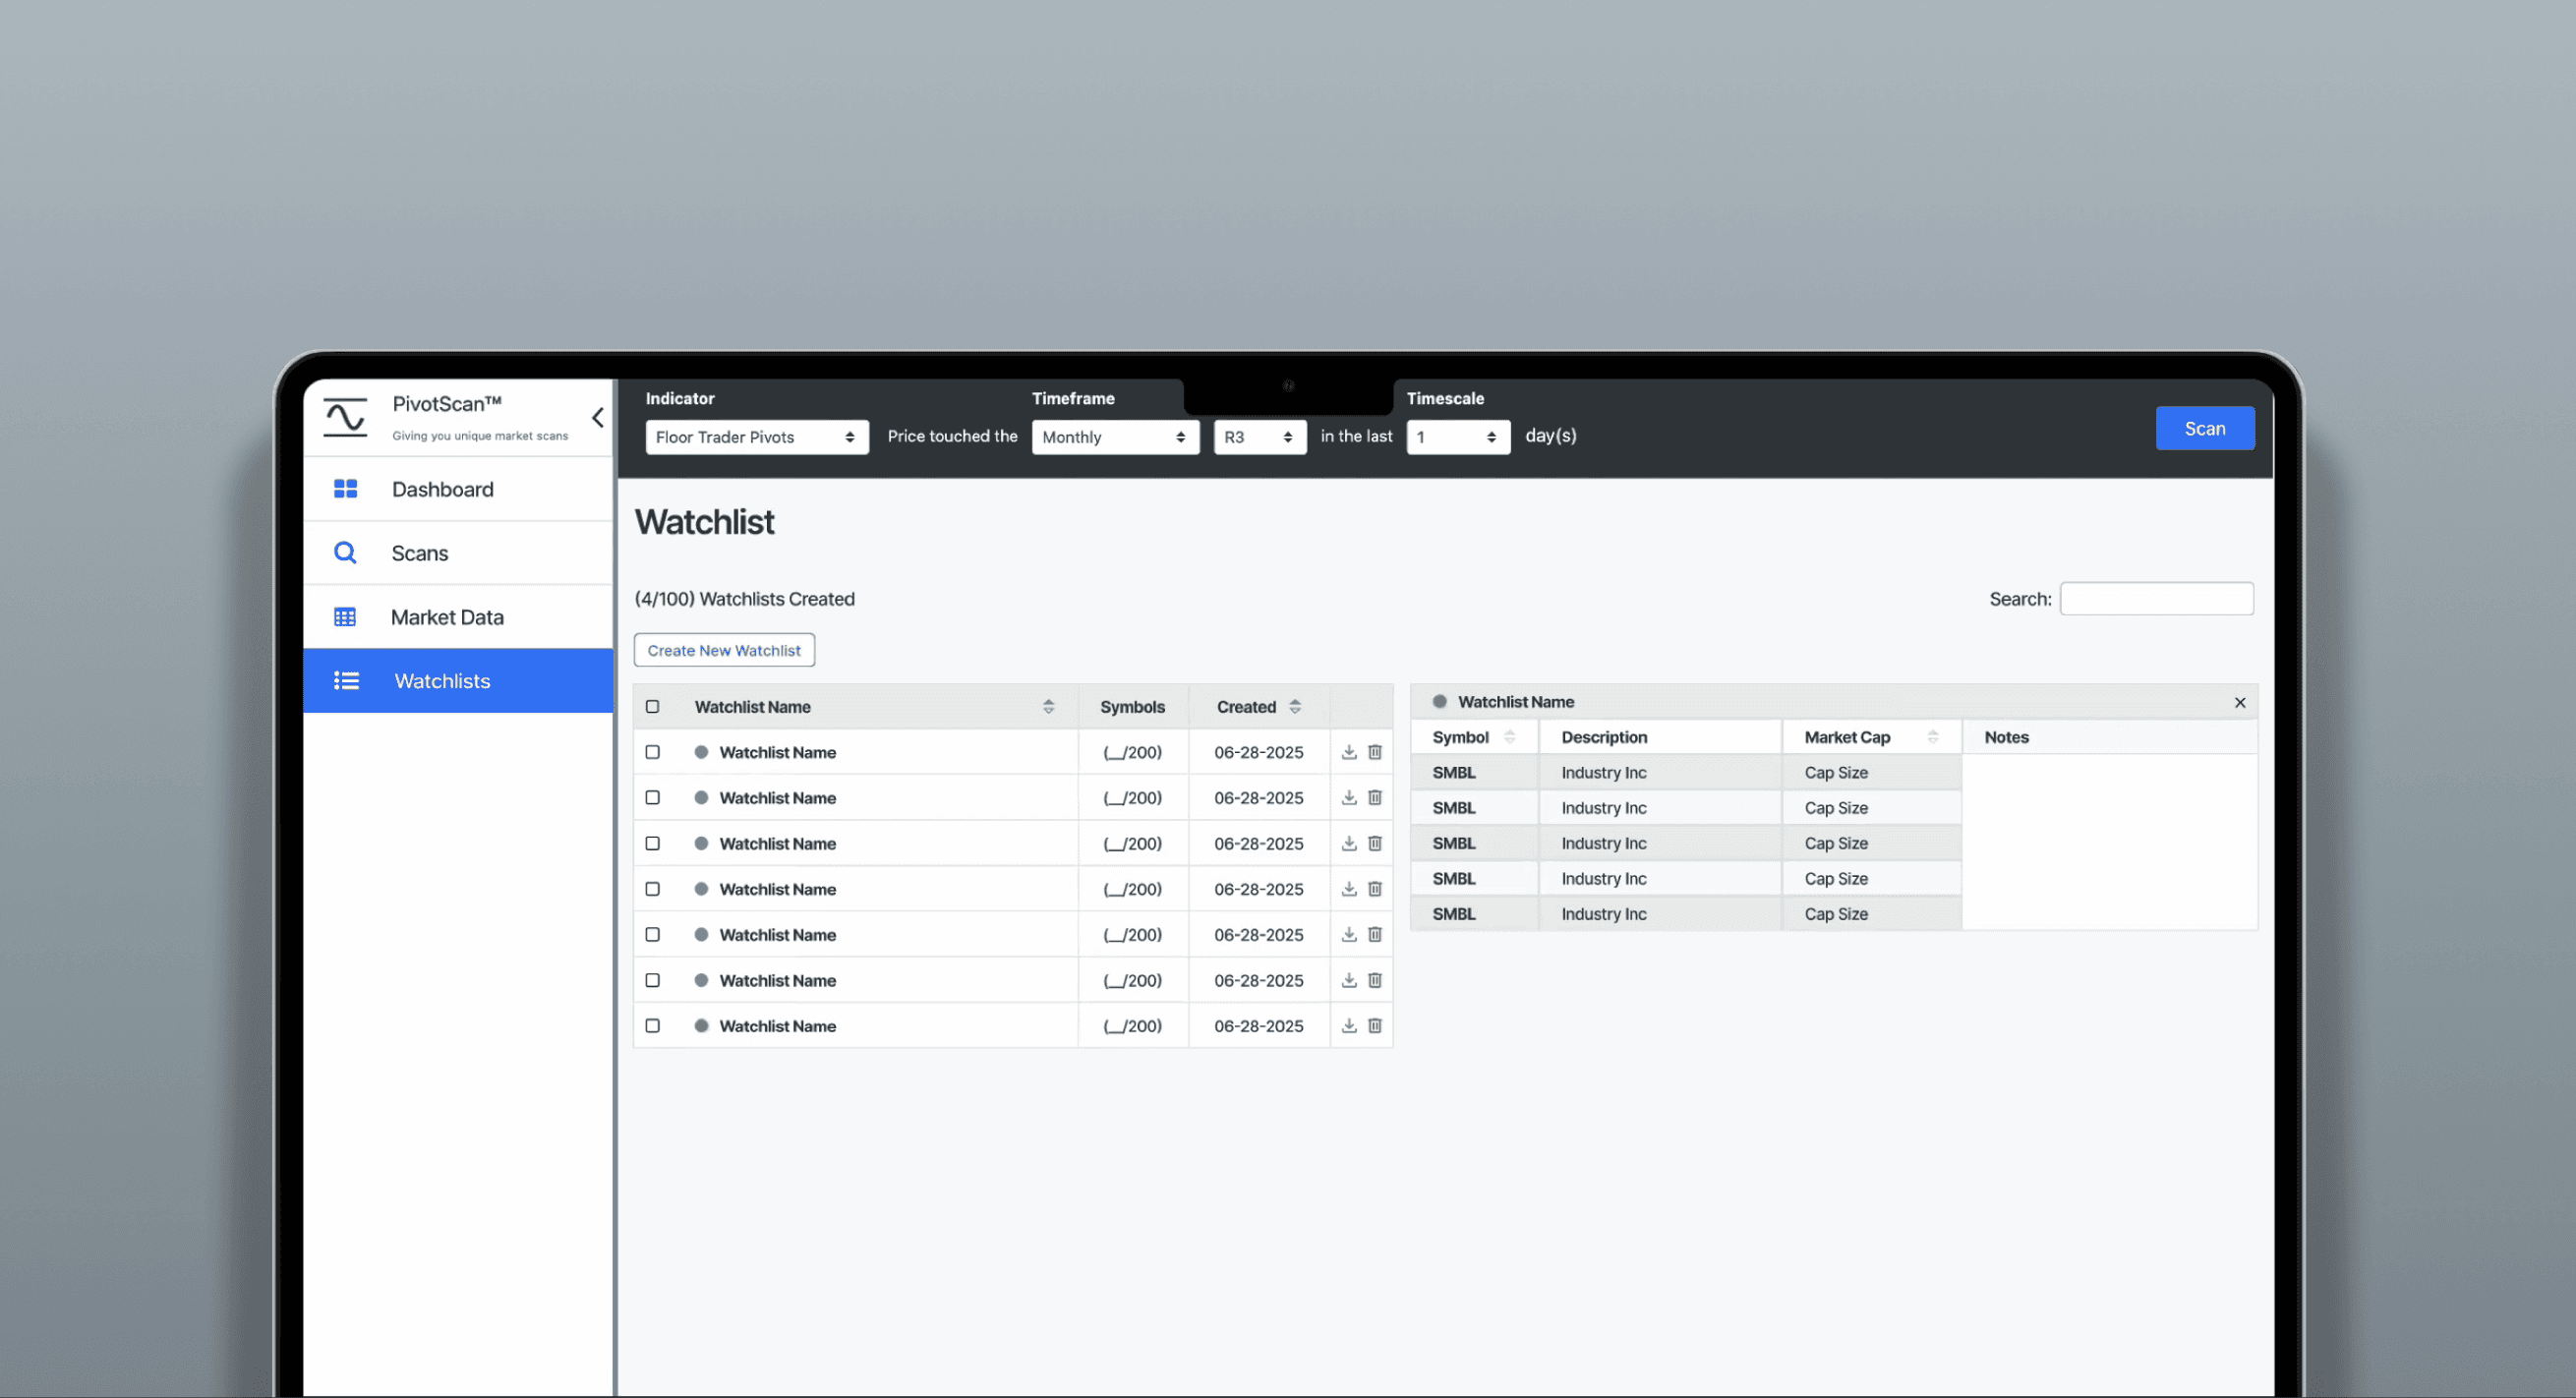This screenshot has height=1398, width=2576.
Task: Open the Dashboard menu item
Action: [458, 489]
